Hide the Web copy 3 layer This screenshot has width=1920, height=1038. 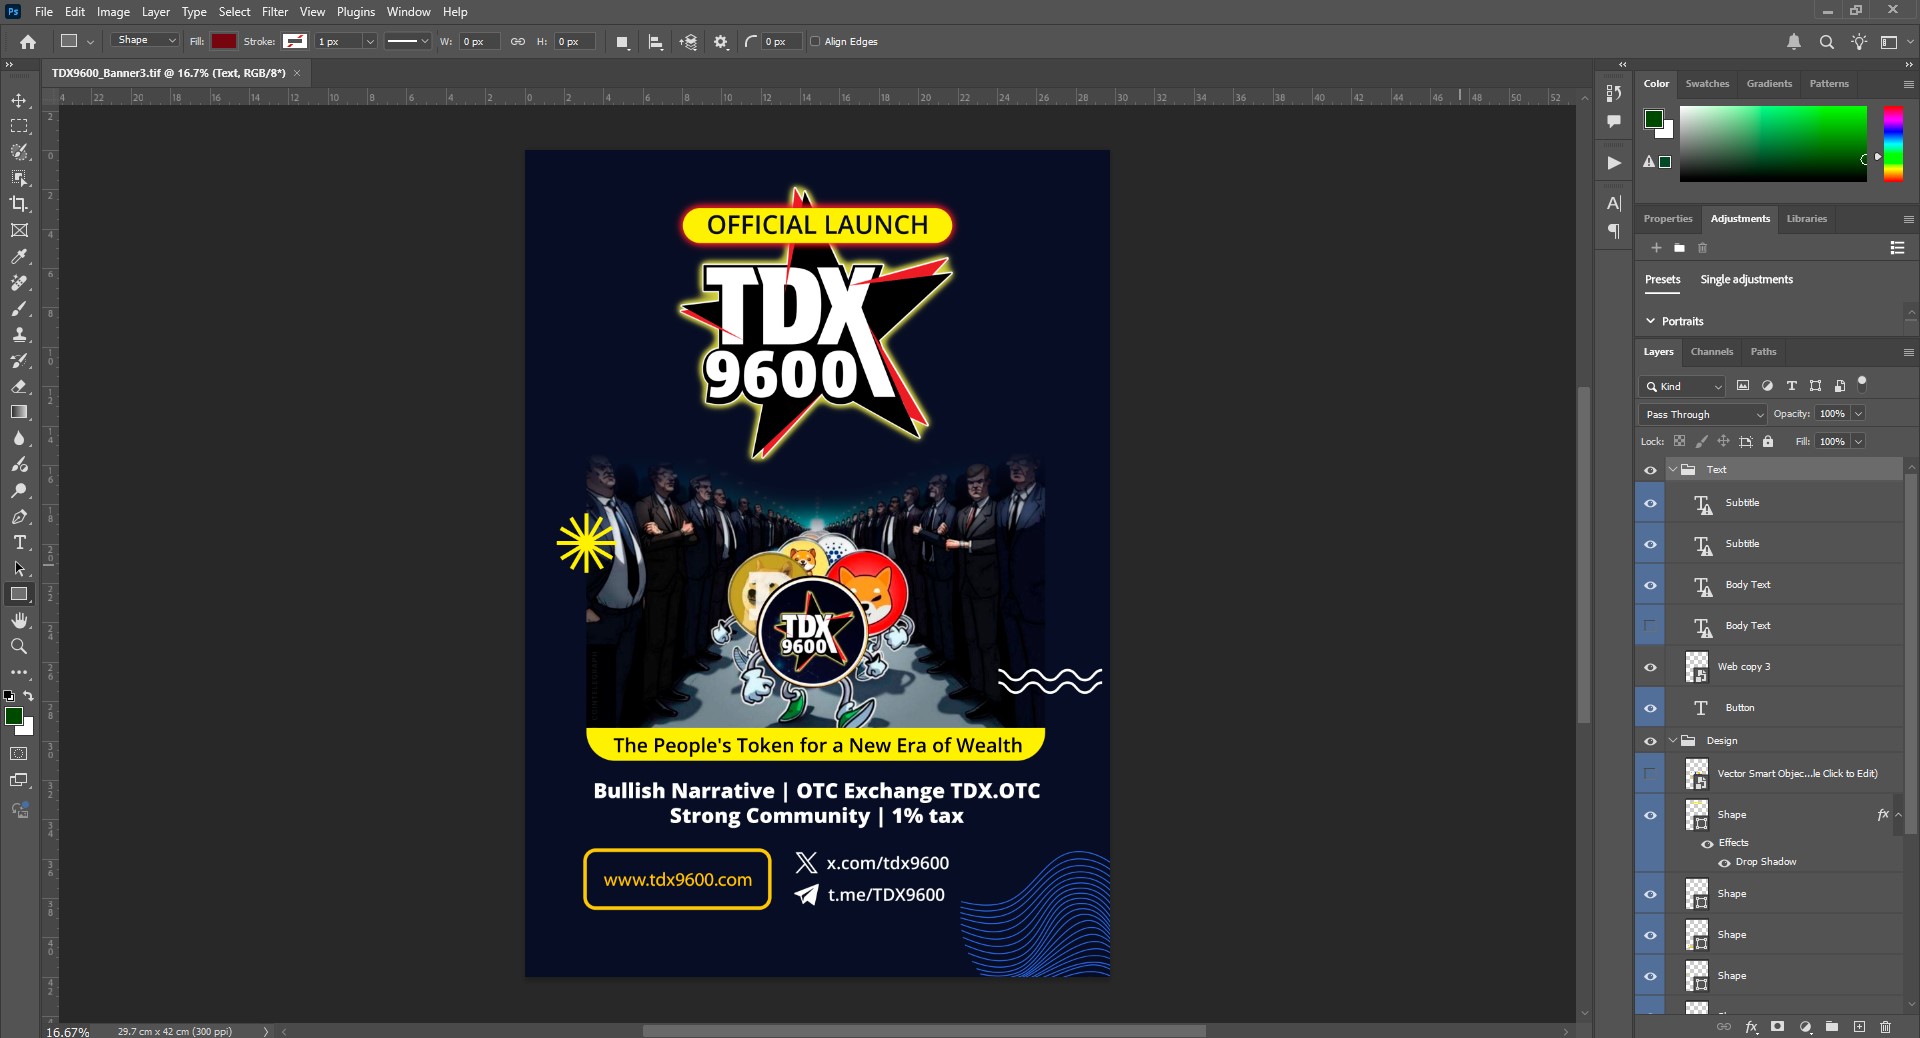click(1650, 667)
